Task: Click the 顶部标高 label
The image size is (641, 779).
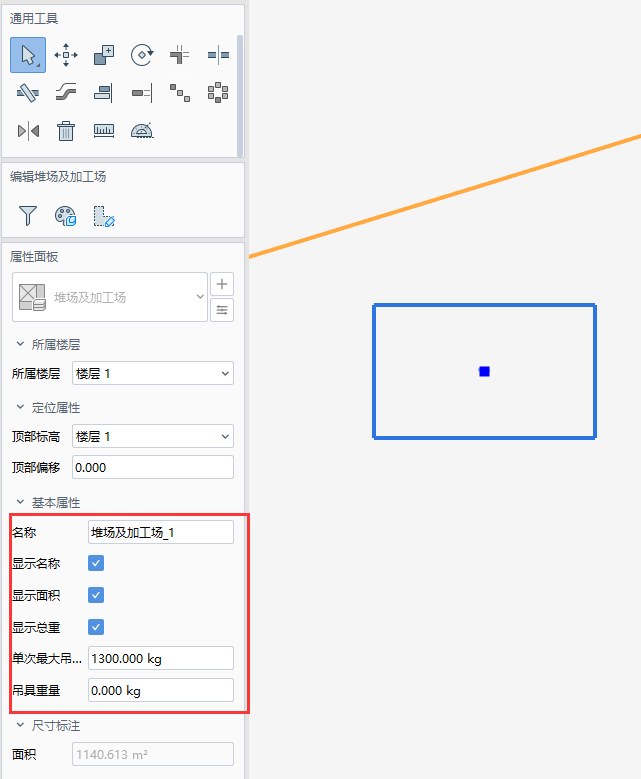Action: (36, 437)
